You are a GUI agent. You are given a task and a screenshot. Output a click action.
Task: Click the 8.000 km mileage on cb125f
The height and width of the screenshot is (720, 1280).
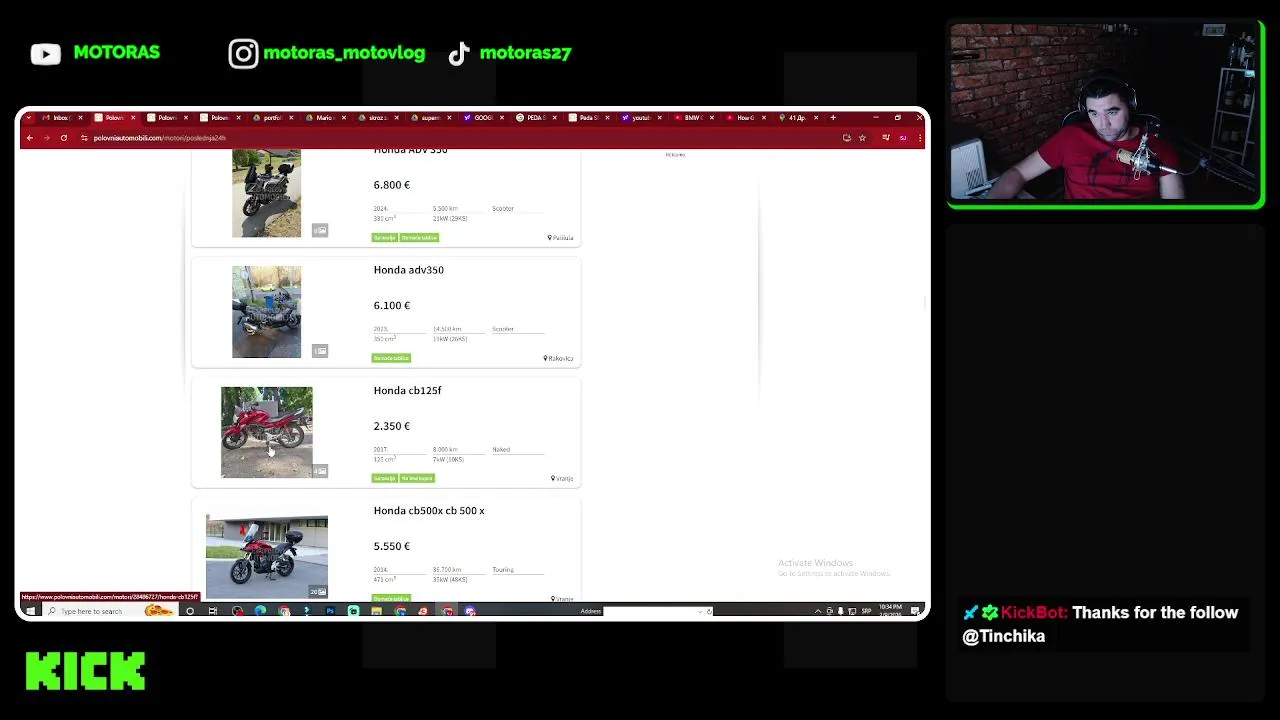click(x=445, y=449)
